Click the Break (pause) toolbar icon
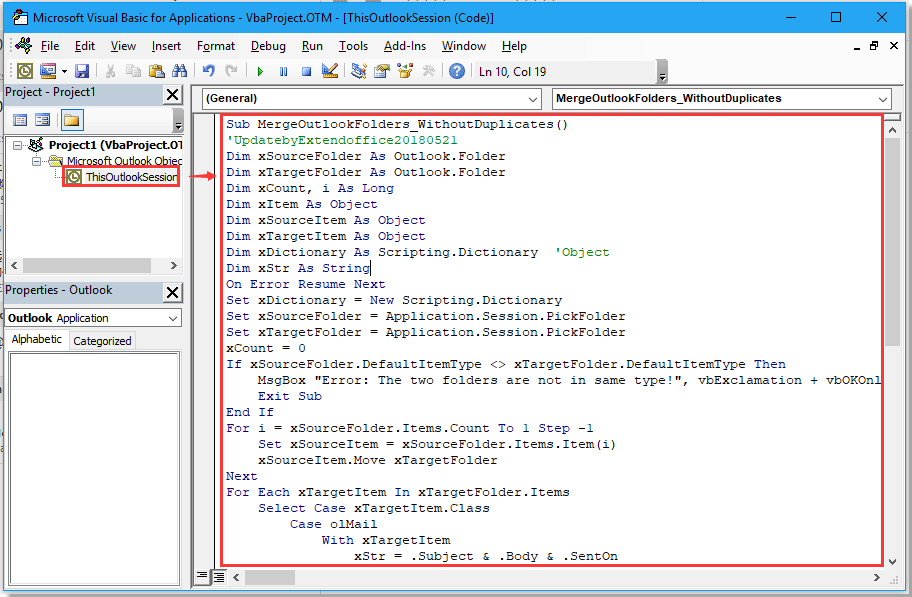 [x=283, y=71]
